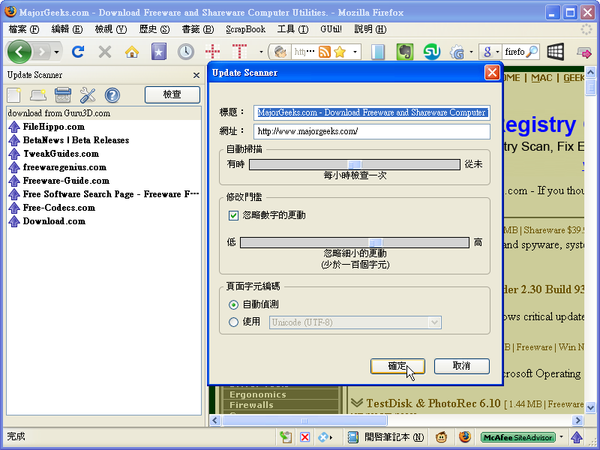600x450 pixels.
Task: Open the History clock icon
Action: (186, 52)
